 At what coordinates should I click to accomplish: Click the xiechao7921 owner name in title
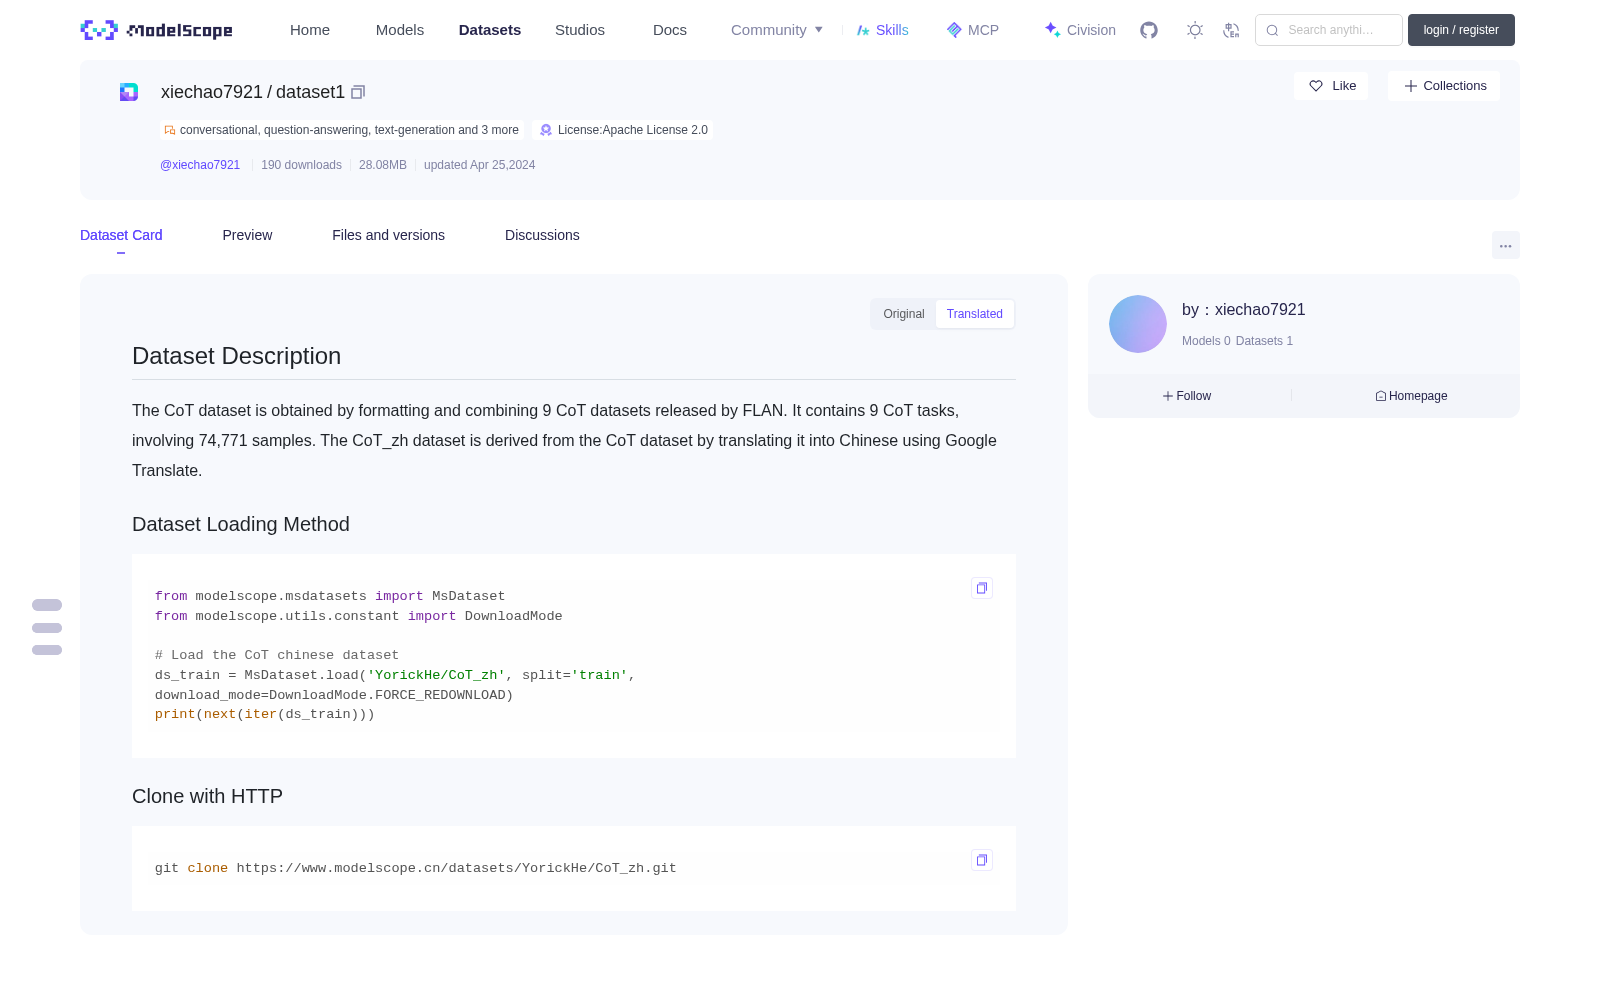(212, 92)
